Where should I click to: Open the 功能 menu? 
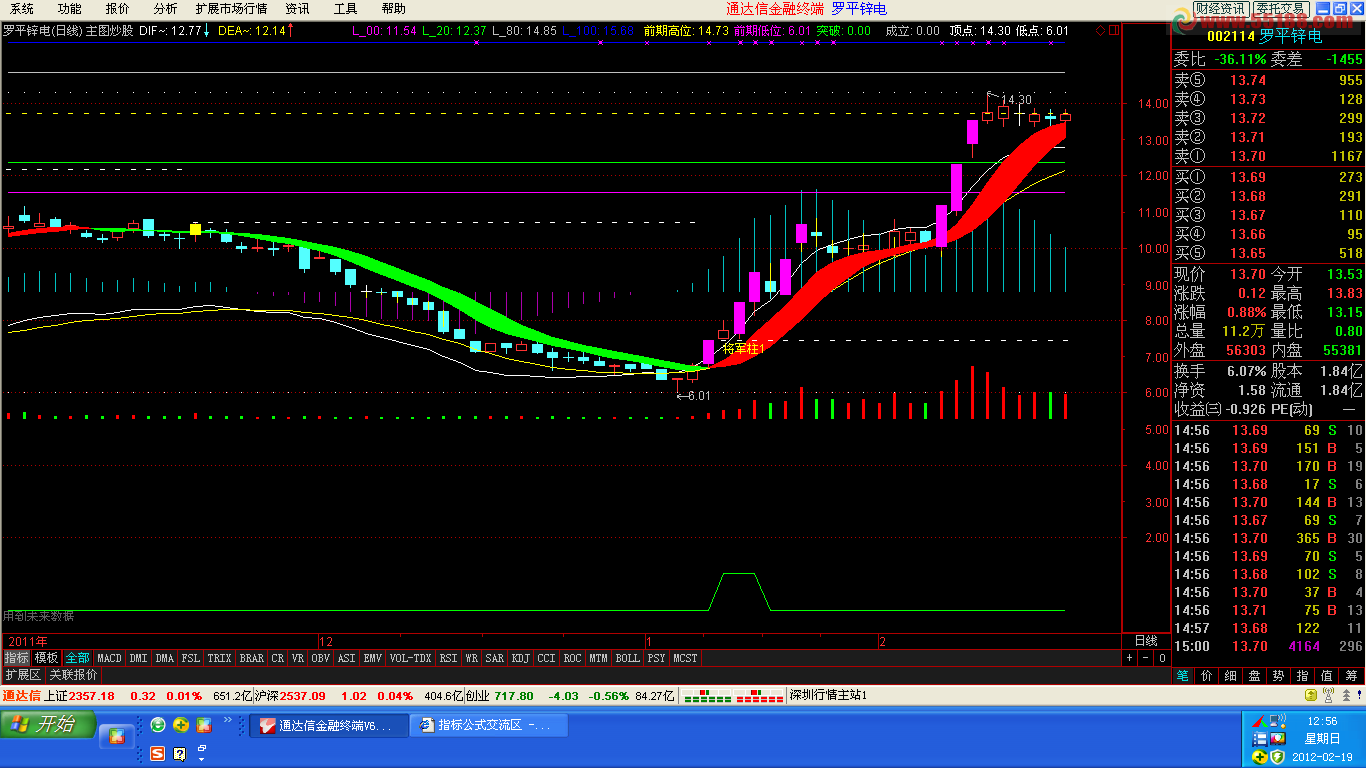pyautogui.click(x=69, y=9)
